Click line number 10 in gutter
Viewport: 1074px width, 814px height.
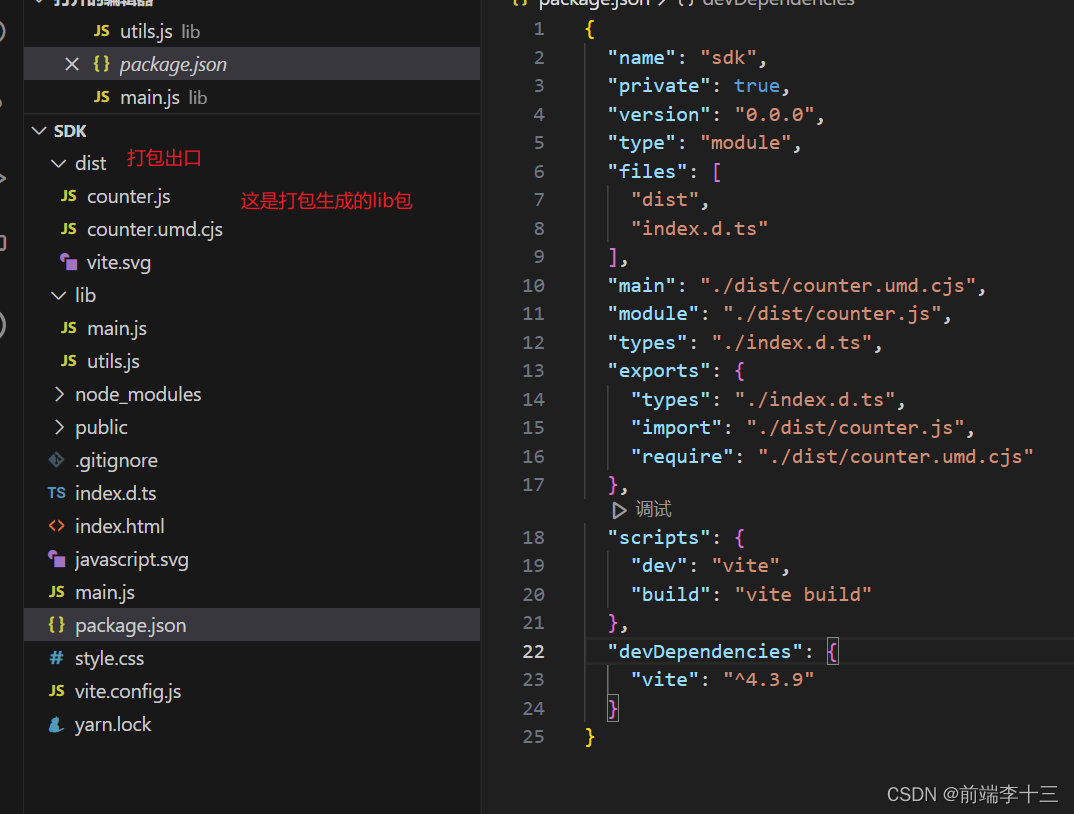pos(534,285)
